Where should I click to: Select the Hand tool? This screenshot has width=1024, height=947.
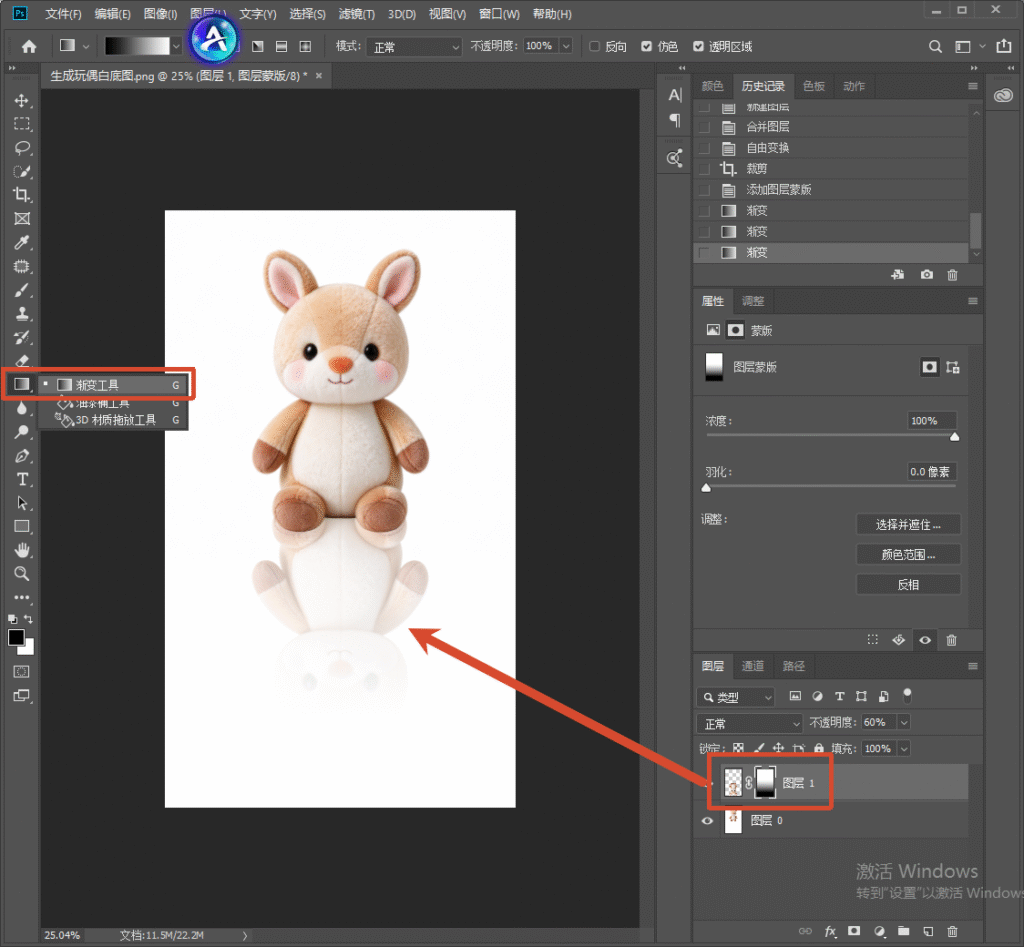point(22,550)
